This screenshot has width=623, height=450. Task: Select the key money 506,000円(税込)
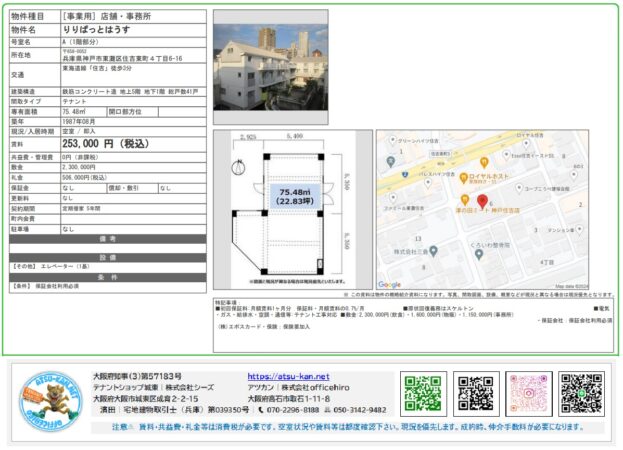tap(84, 178)
